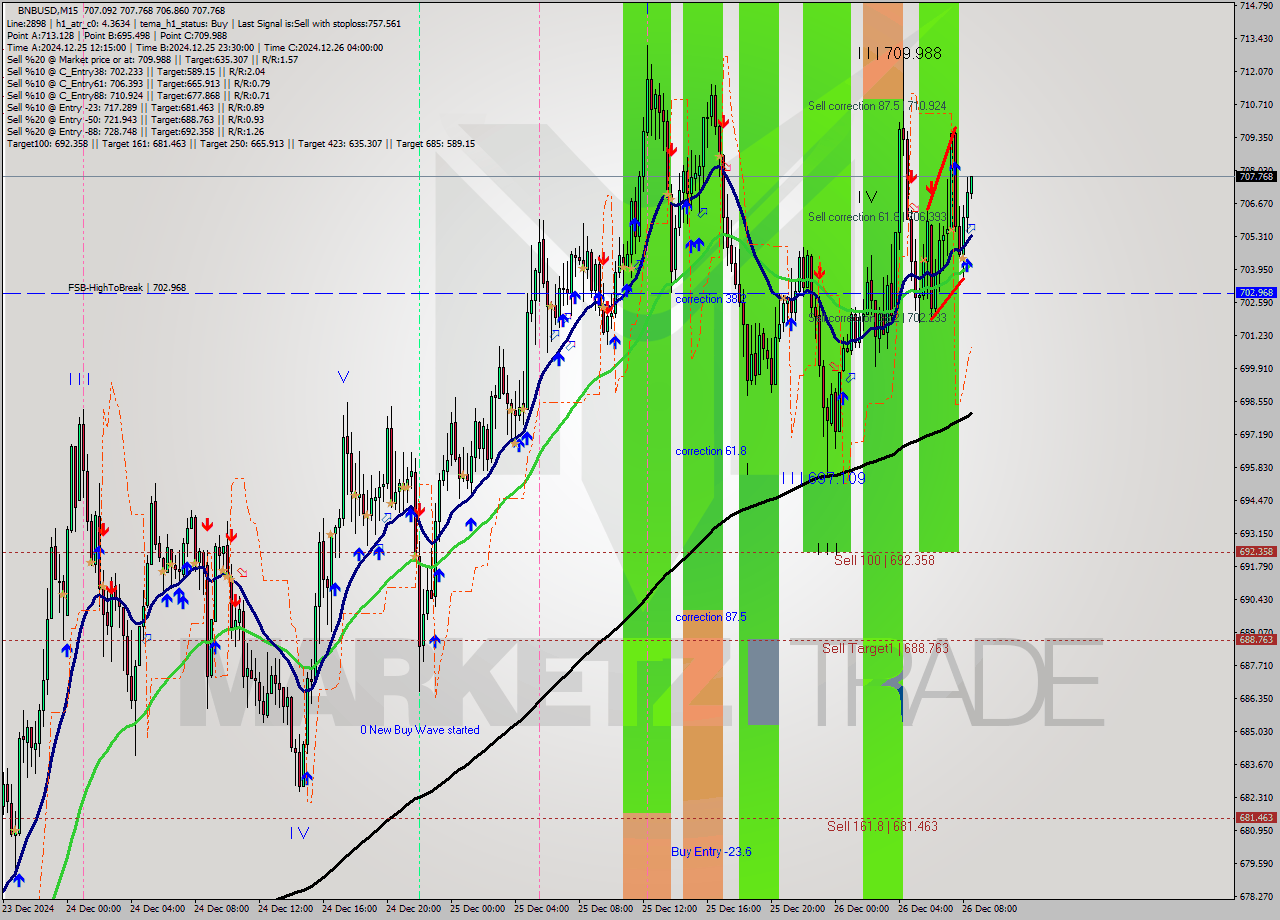Click the 678.270 price axis value
The height and width of the screenshot is (920, 1280).
click(x=1256, y=897)
